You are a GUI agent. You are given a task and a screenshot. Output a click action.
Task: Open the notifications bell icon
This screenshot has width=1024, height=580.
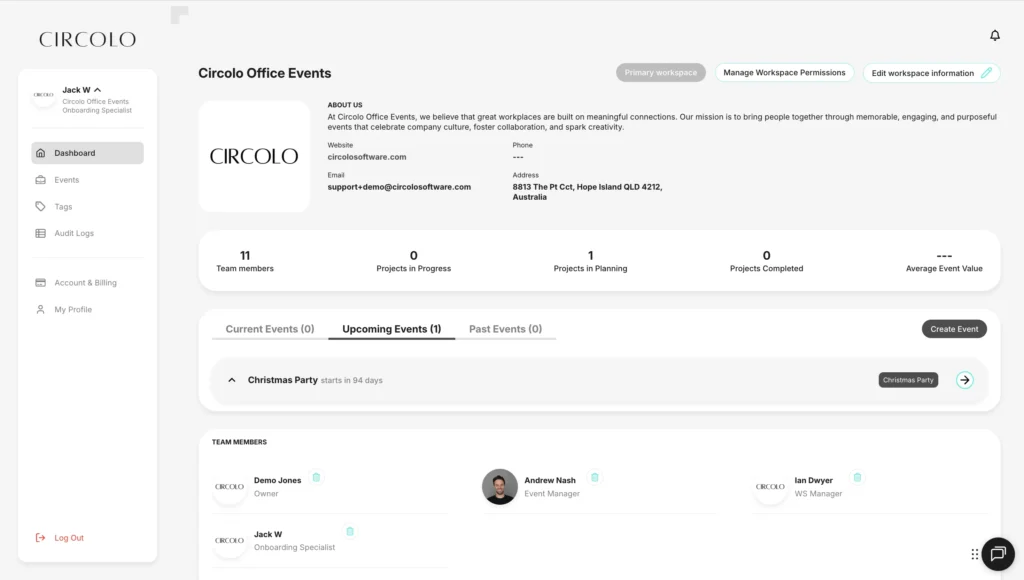click(x=995, y=36)
